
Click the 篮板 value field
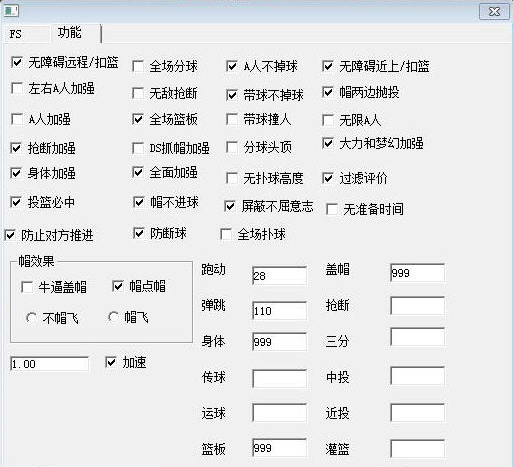pos(279,448)
